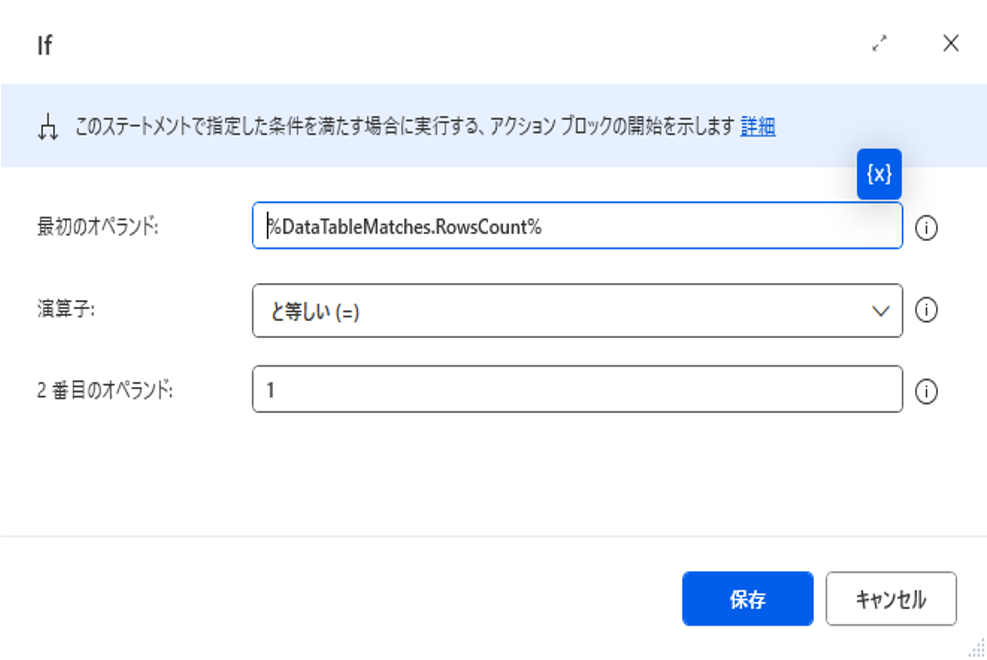Expand the If dialog with the resize arrows icon
The image size is (987, 660).
click(879, 43)
